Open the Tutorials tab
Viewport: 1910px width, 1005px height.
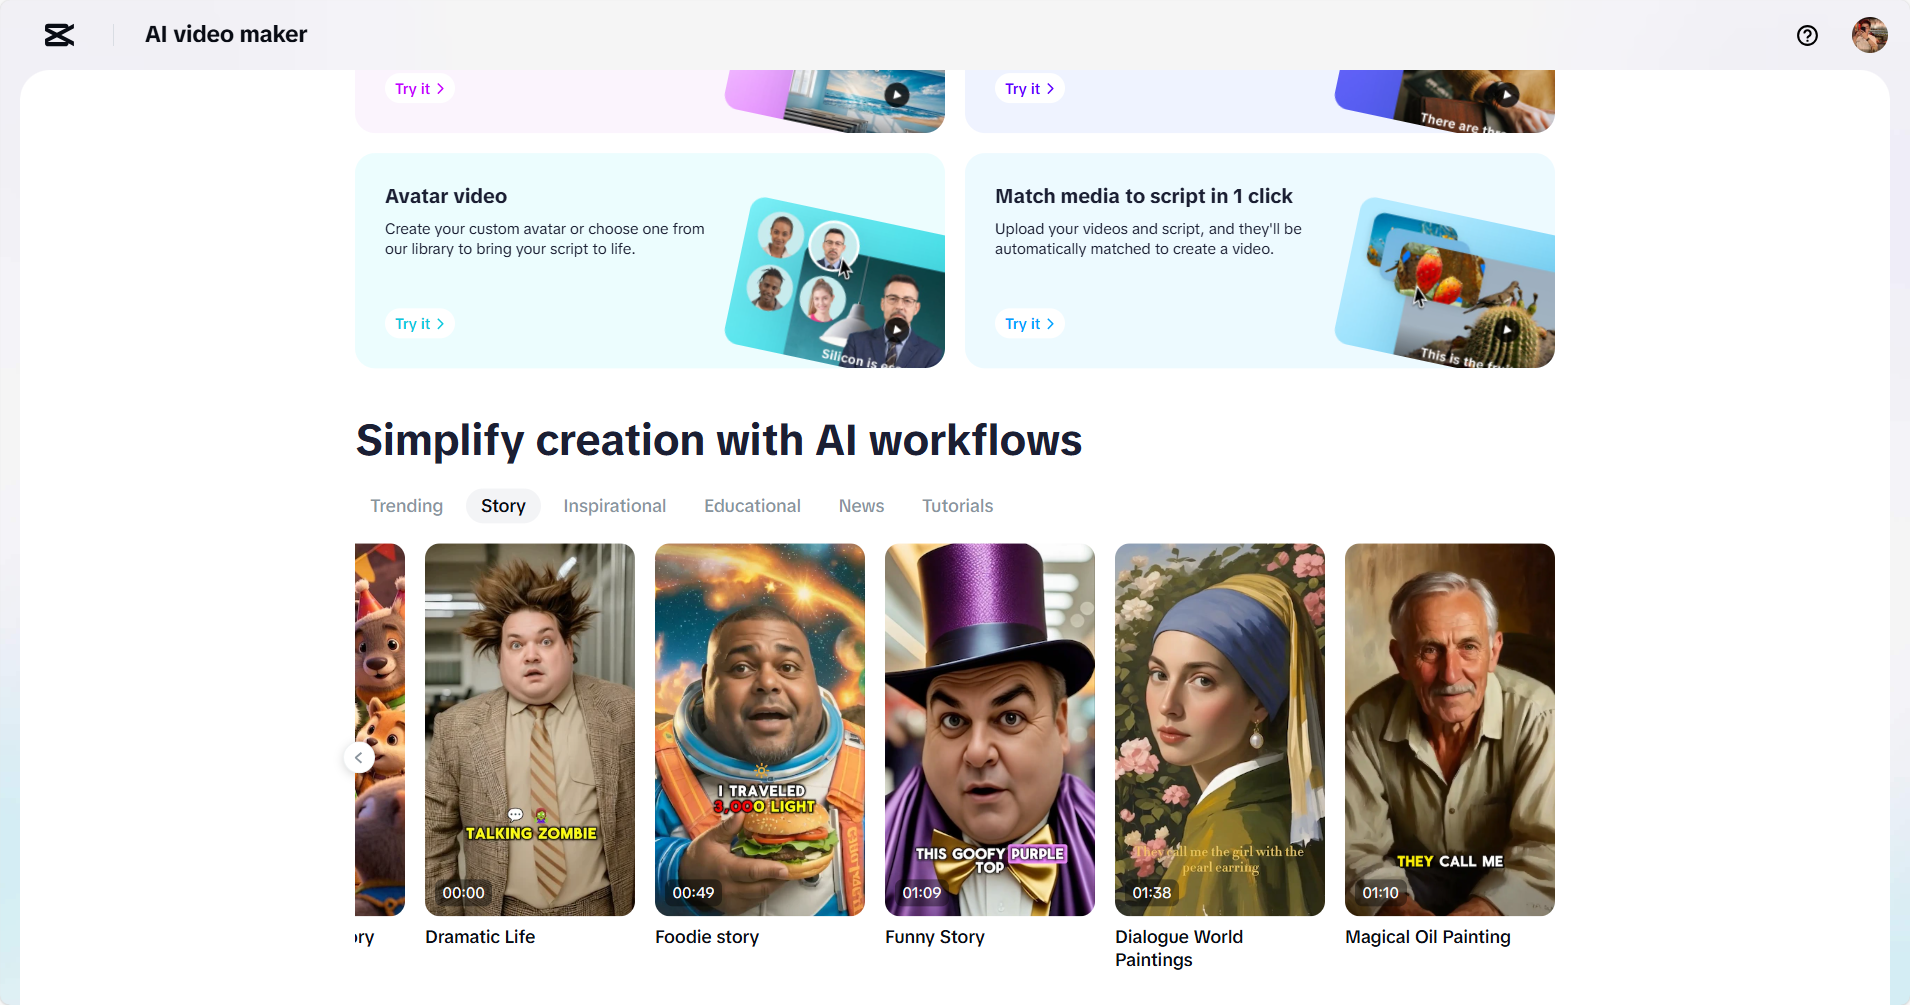(x=957, y=506)
